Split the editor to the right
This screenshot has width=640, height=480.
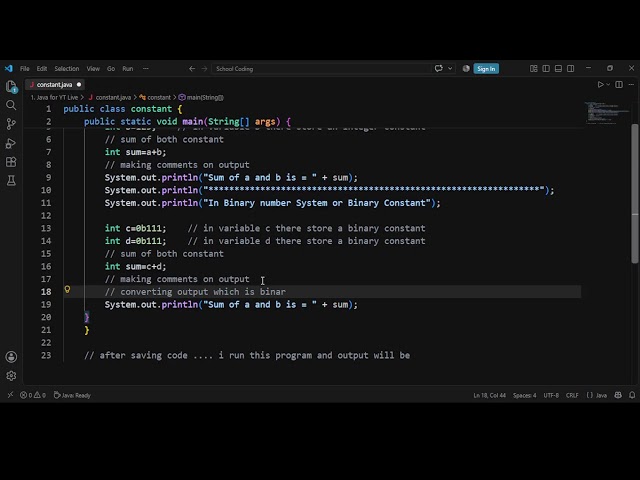619,84
